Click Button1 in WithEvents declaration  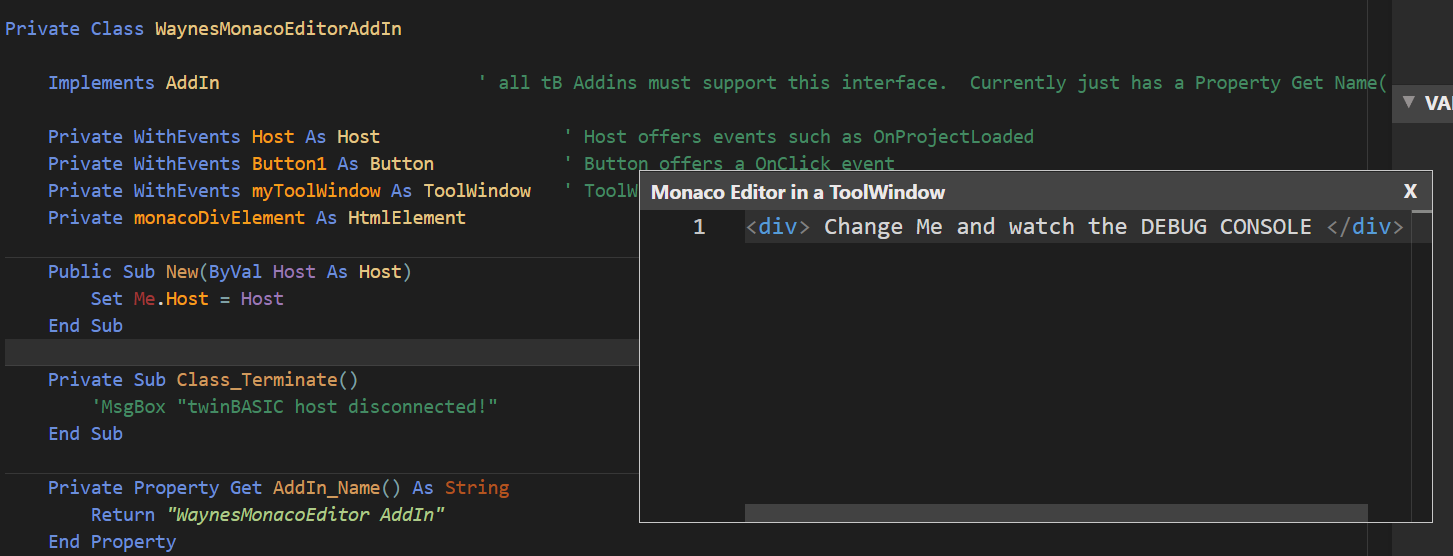click(289, 164)
